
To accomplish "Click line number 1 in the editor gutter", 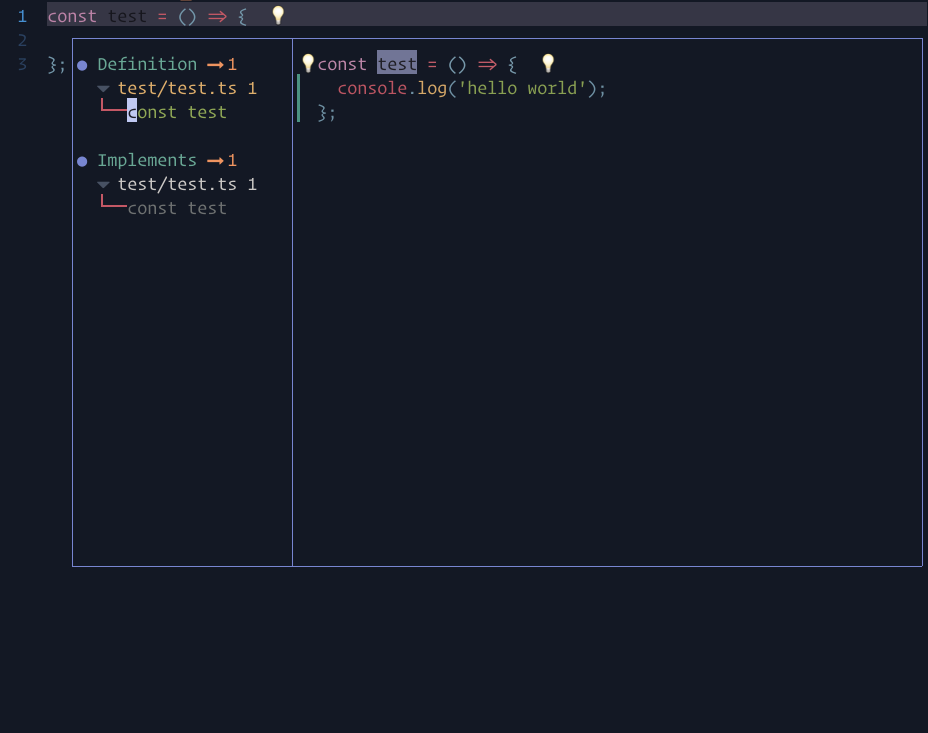I will coord(22,15).
